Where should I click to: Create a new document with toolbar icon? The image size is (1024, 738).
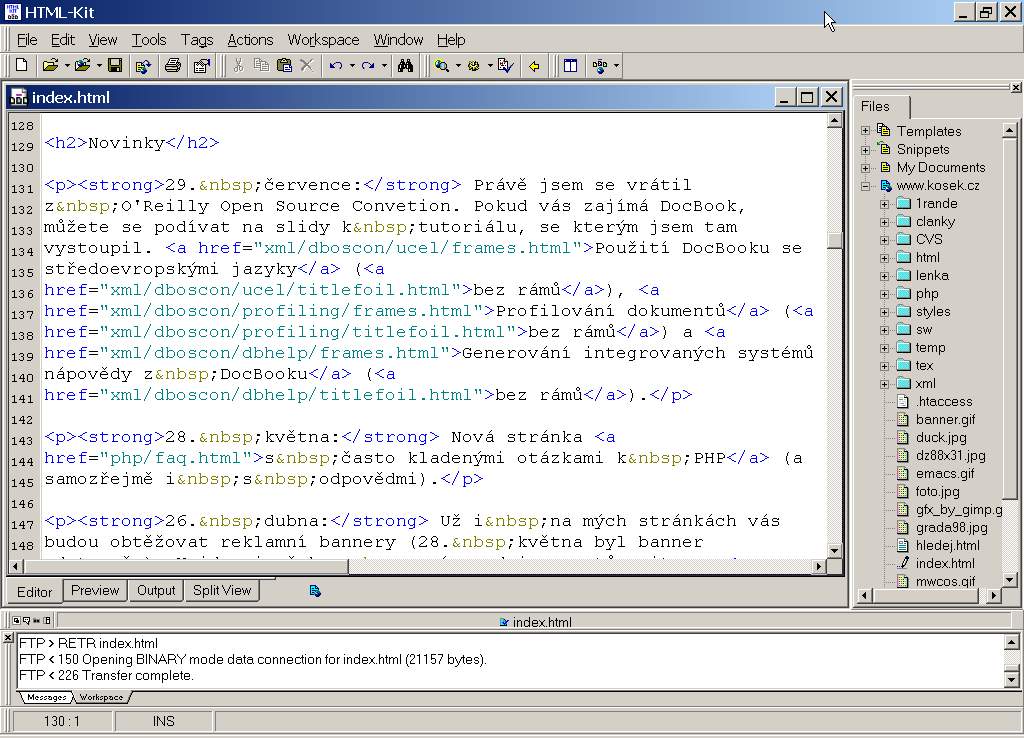click(22, 65)
